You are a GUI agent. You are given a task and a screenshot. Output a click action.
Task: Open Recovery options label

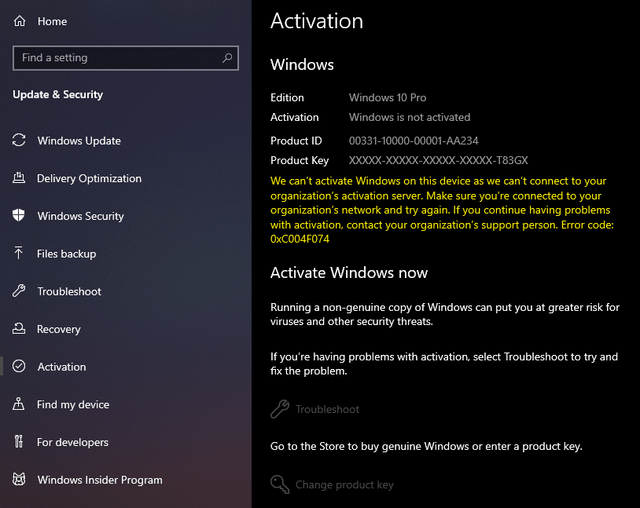59,329
